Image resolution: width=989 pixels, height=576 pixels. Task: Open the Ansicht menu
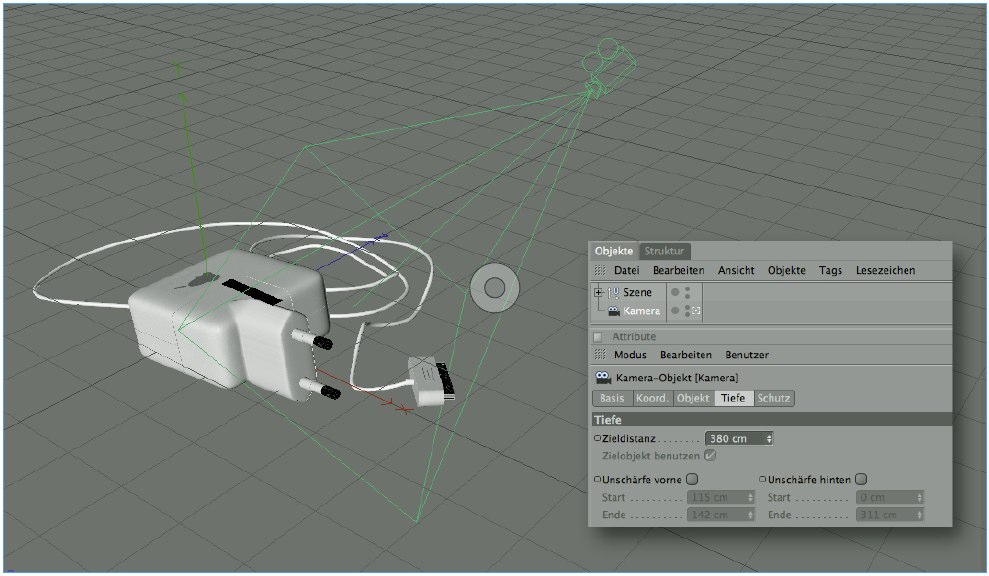(736, 270)
